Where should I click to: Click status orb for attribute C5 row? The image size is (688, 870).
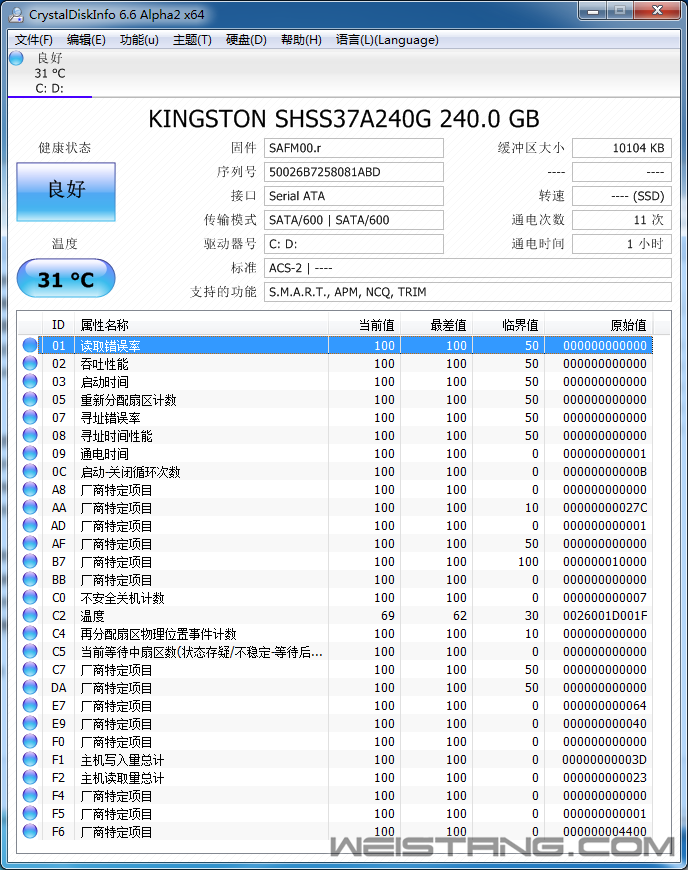point(30,651)
